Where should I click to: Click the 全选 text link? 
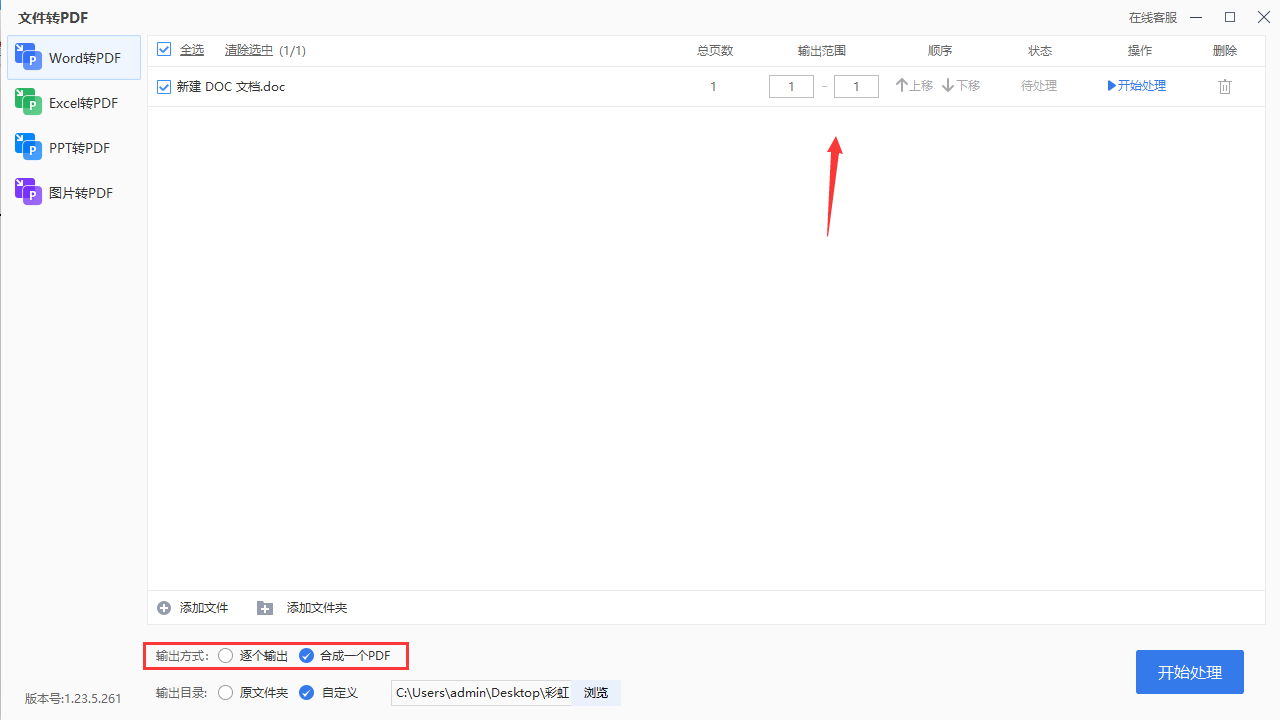[x=192, y=50]
